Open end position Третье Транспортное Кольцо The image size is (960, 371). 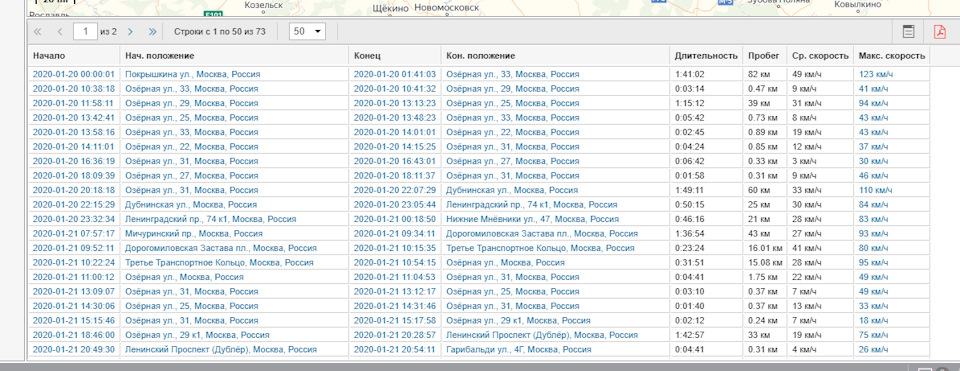pos(540,248)
